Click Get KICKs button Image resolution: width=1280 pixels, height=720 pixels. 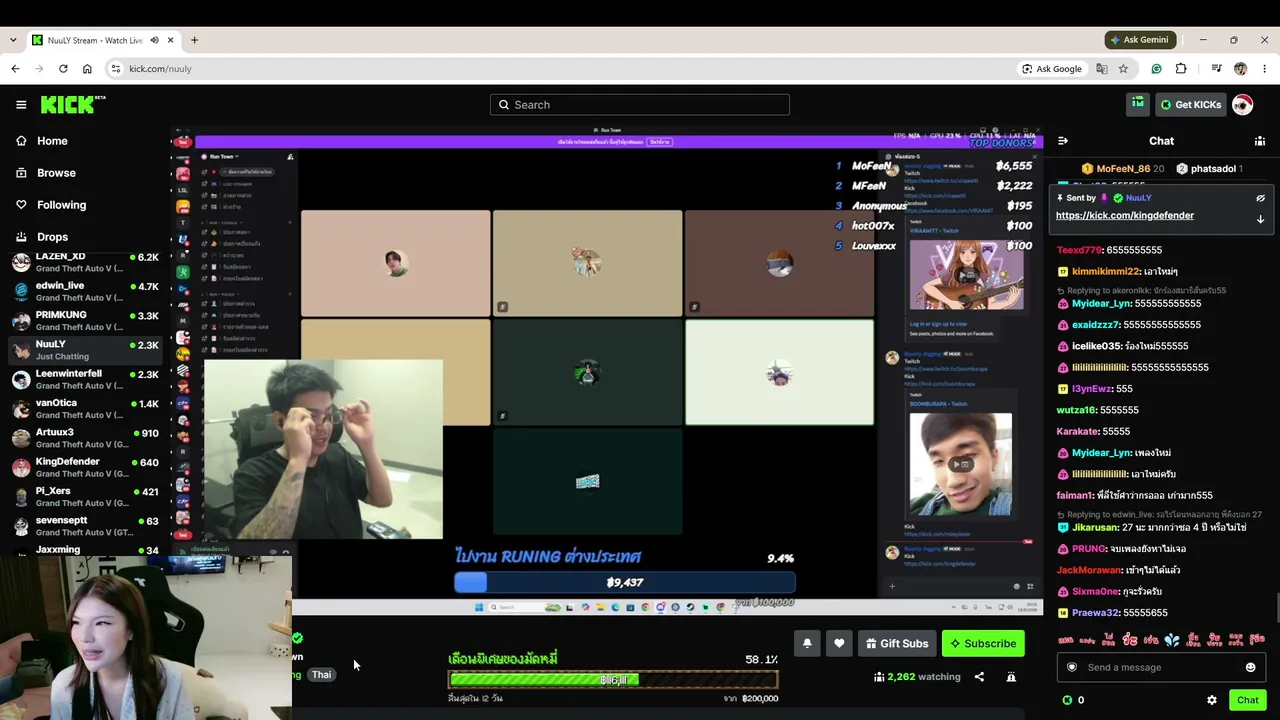[1191, 104]
